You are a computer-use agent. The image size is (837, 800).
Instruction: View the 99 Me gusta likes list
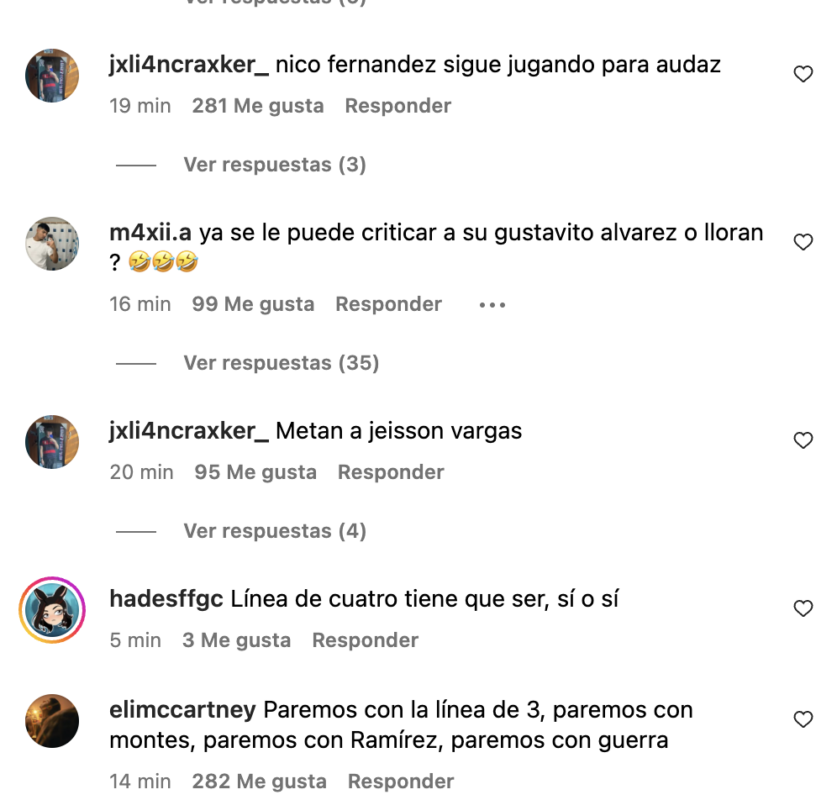(253, 304)
